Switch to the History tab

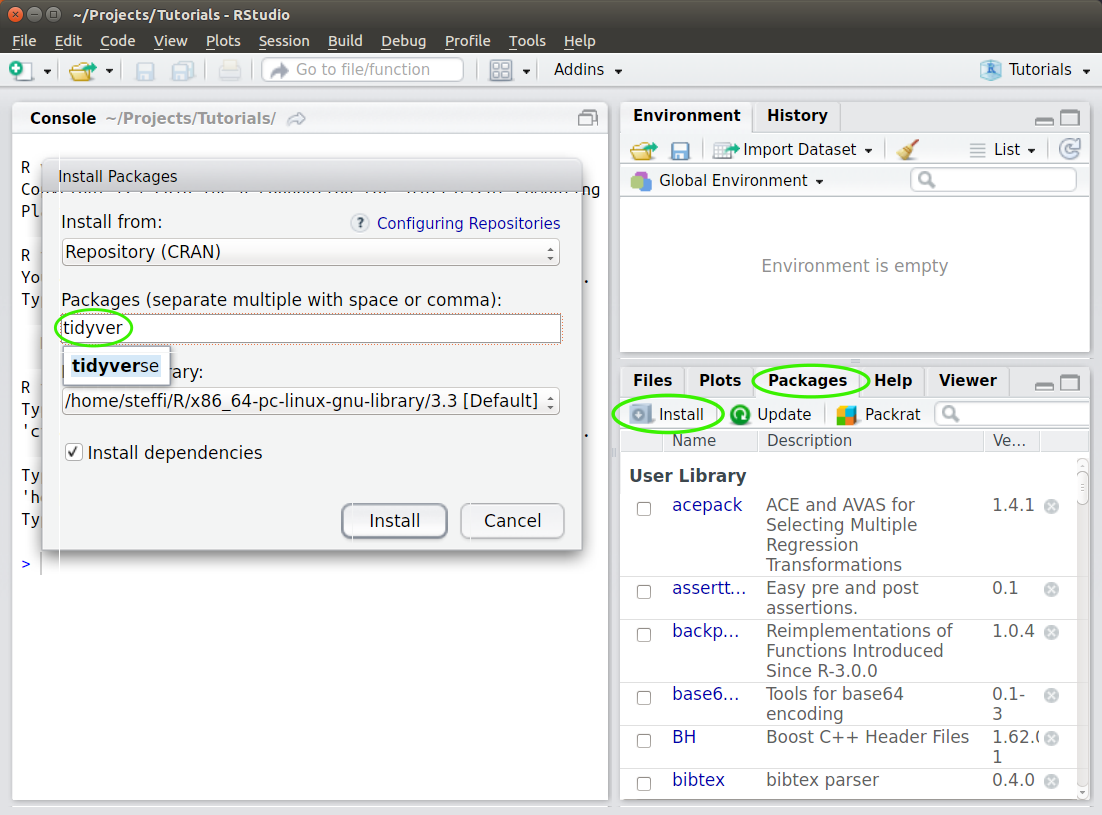pos(797,115)
